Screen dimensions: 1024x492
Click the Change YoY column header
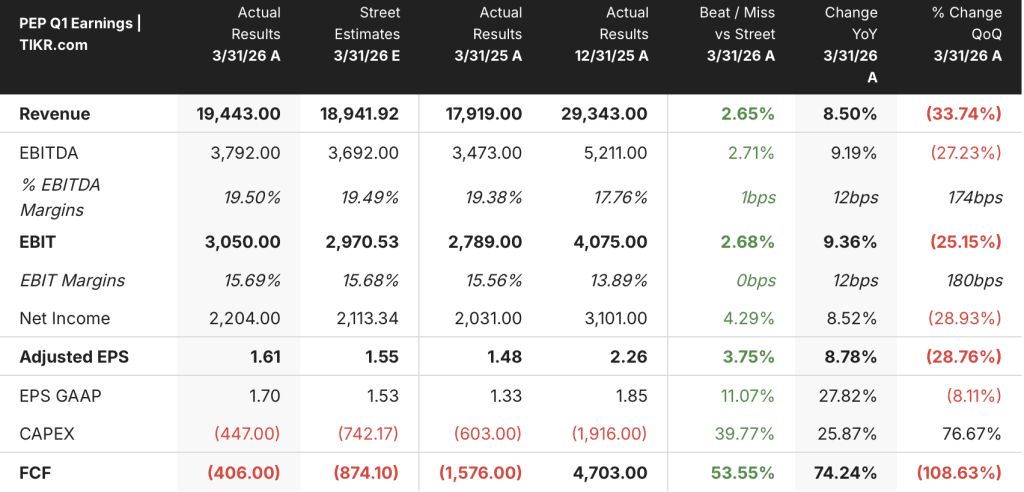point(848,44)
